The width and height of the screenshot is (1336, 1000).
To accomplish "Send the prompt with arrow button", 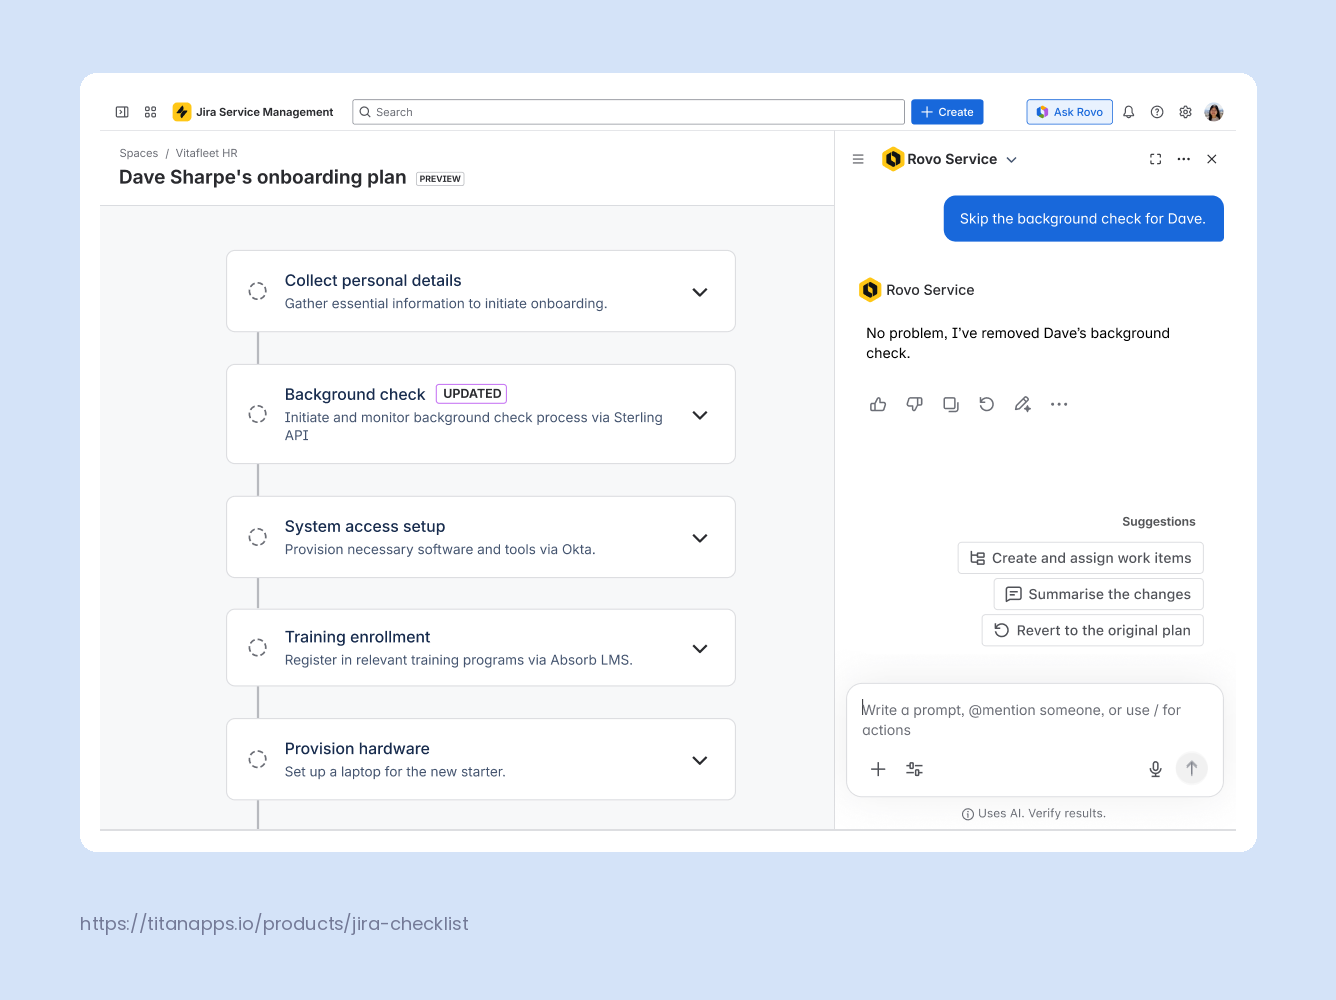I will tap(1192, 768).
